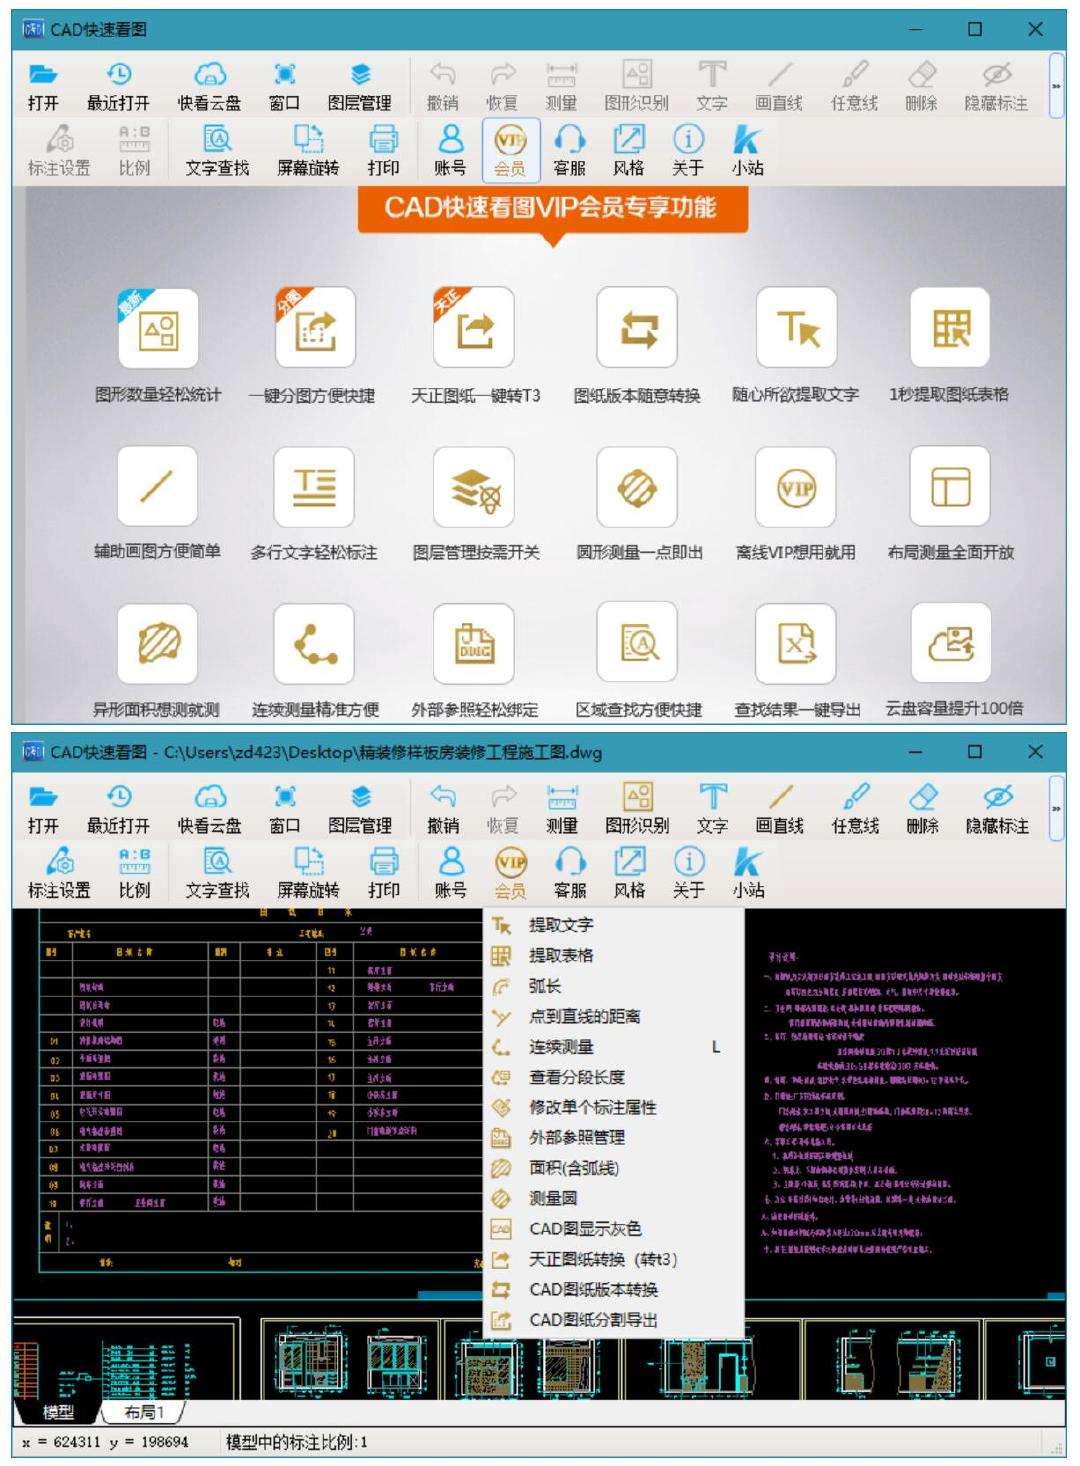The height and width of the screenshot is (1466, 1080).
Task: Click 屏幕旋转 in the top window
Action: pyautogui.click(x=308, y=151)
